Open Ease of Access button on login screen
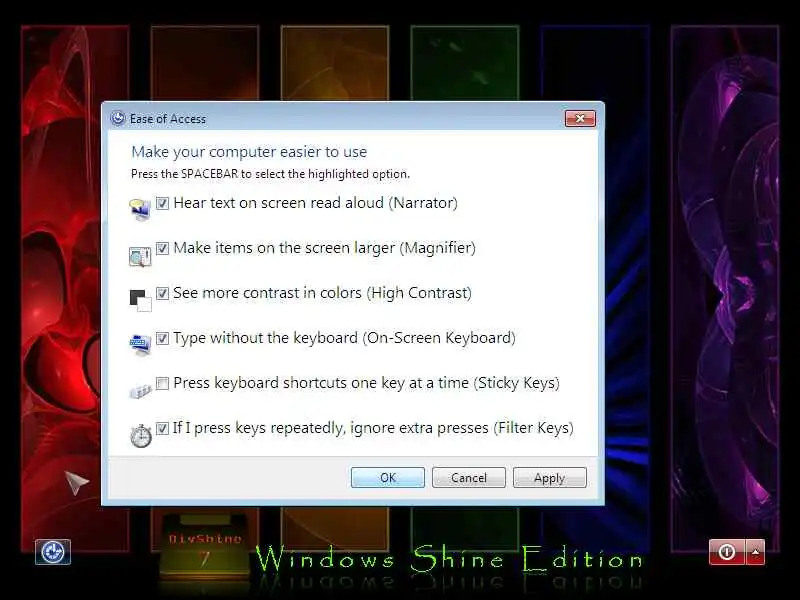Screen dimensions: 800x600 (x=53, y=552)
